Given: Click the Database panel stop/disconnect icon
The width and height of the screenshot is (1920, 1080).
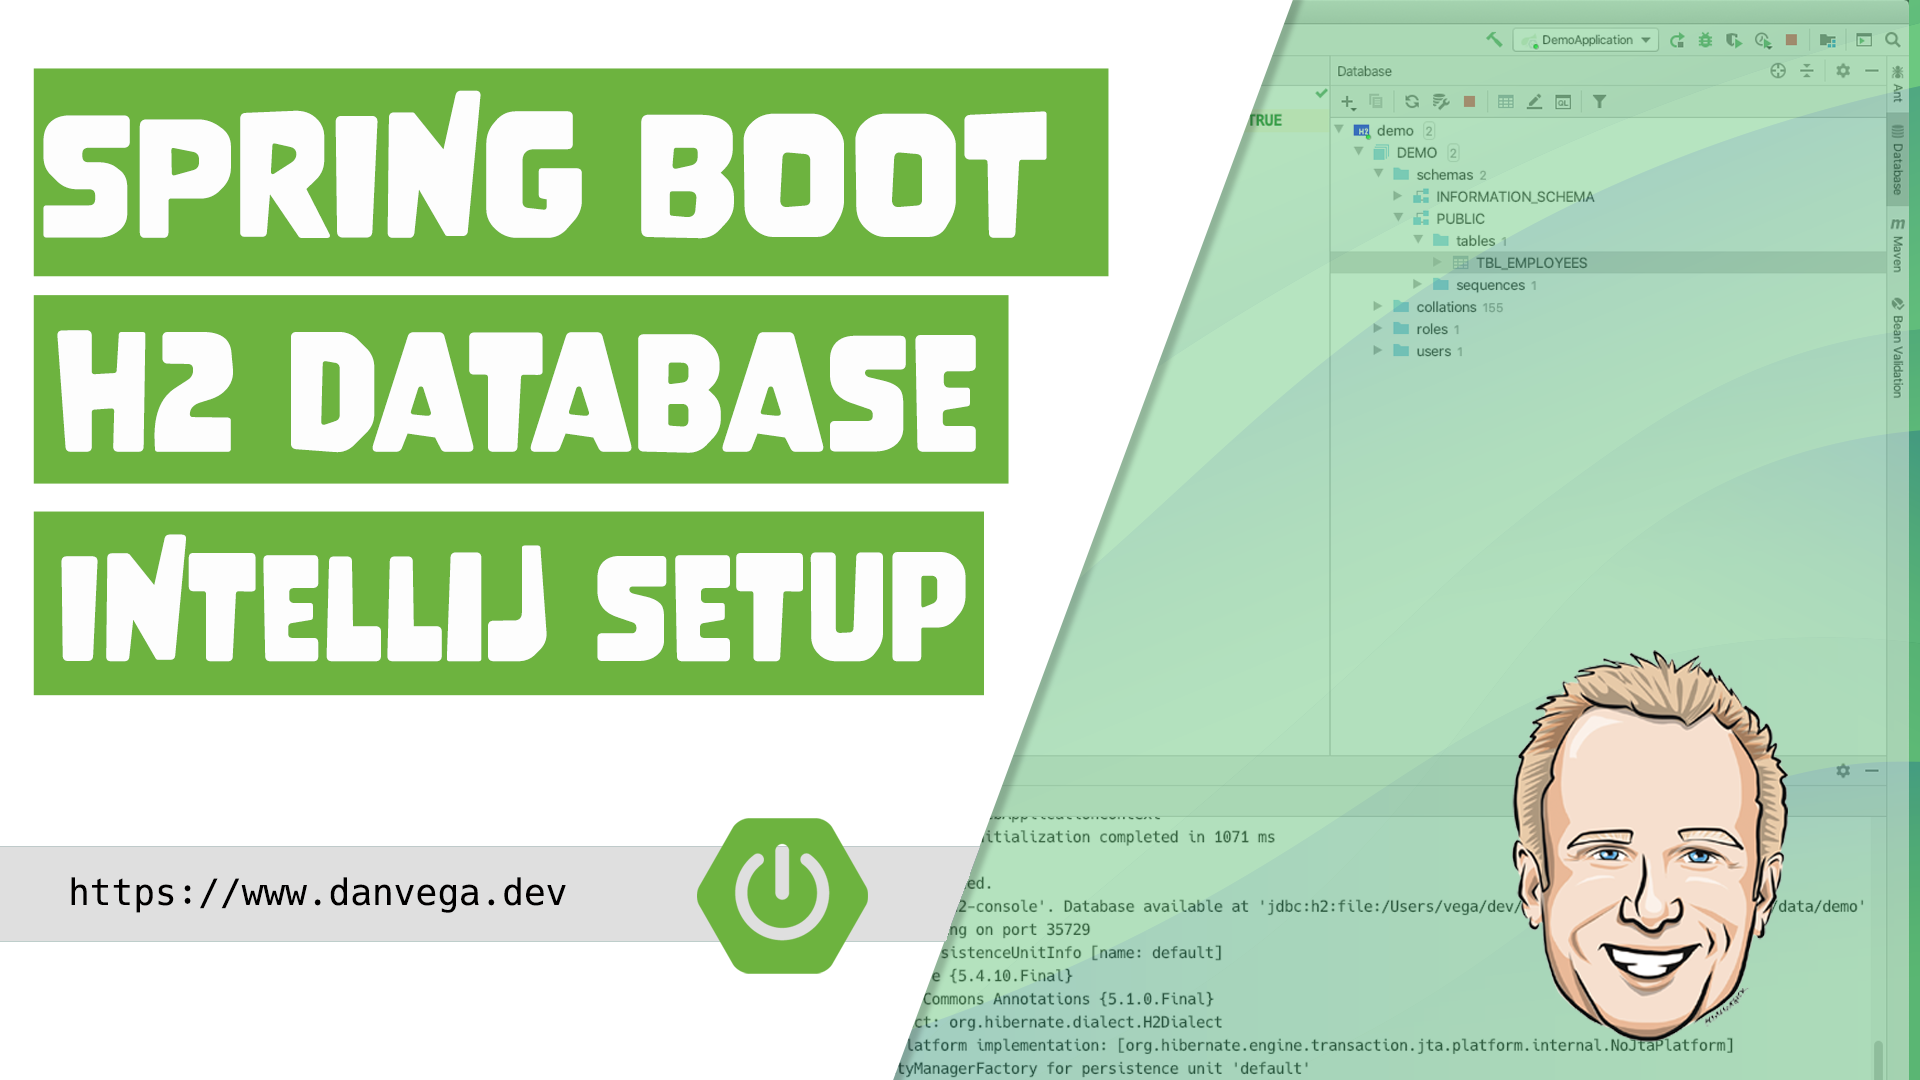Looking at the screenshot, I should tap(1469, 101).
